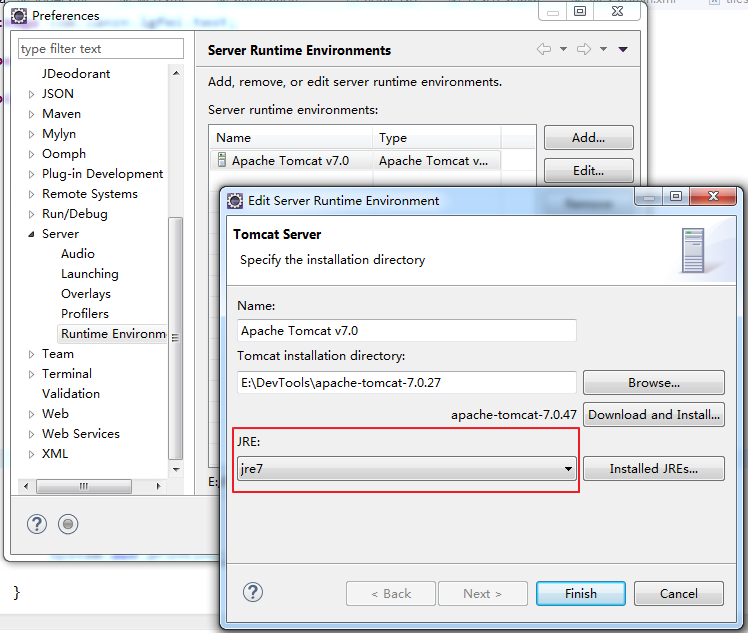Screen dimensions: 748x633
Task: Click the Cancel button
Action: 678,593
